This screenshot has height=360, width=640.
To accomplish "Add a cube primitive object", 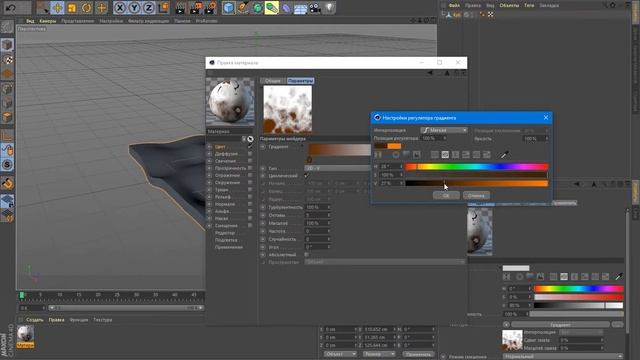I will pos(229,8).
